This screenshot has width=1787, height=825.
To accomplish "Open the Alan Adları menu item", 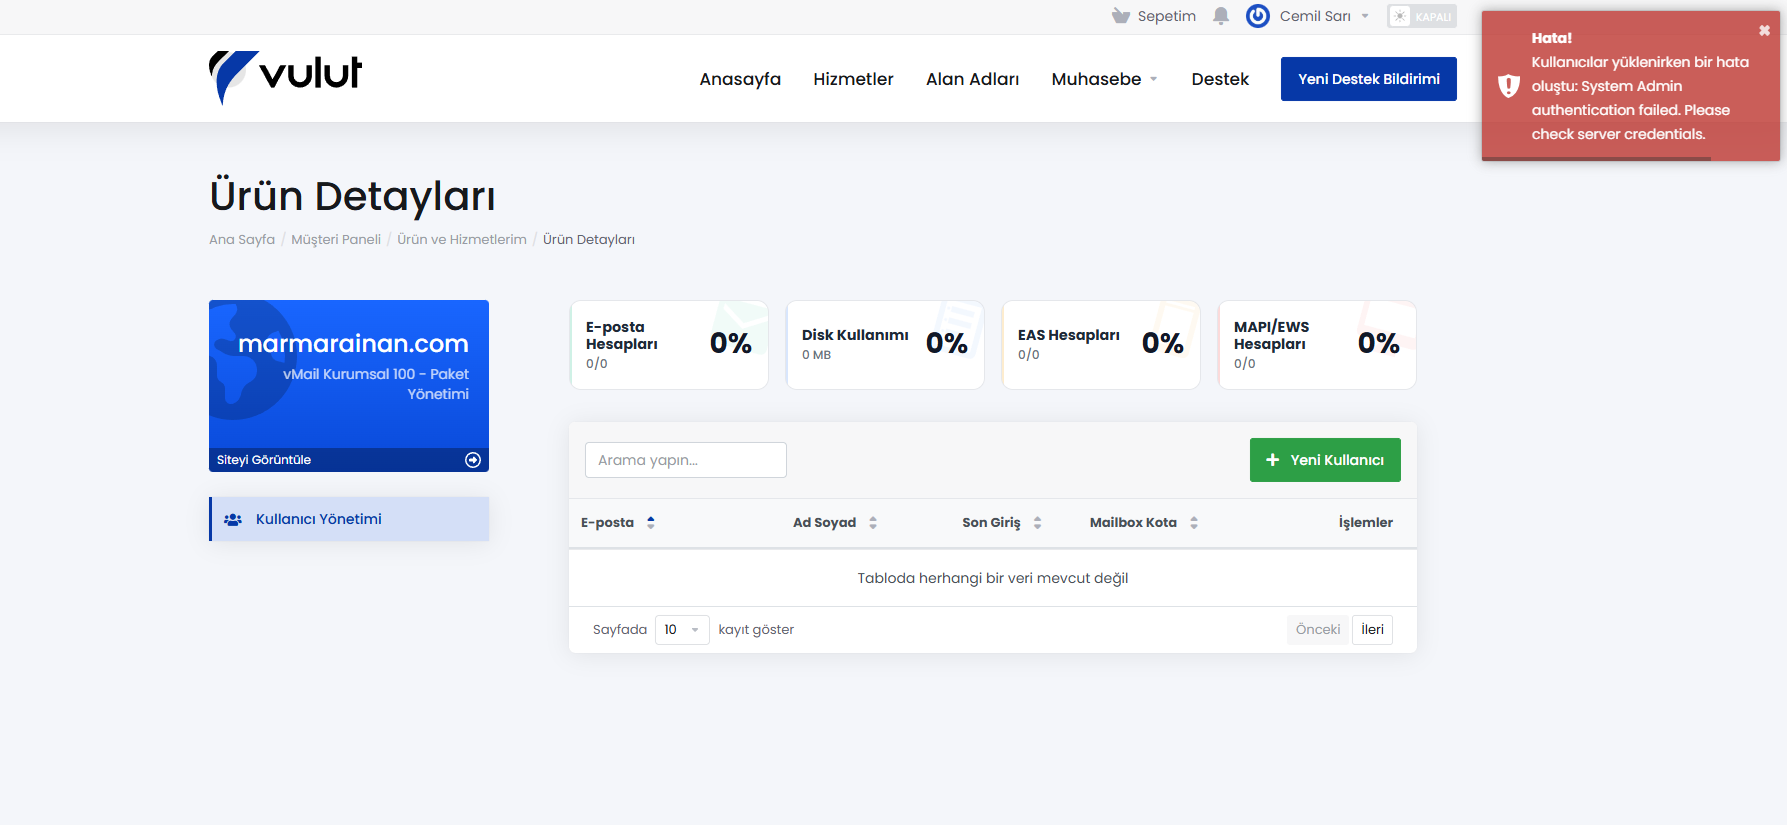I will [972, 79].
